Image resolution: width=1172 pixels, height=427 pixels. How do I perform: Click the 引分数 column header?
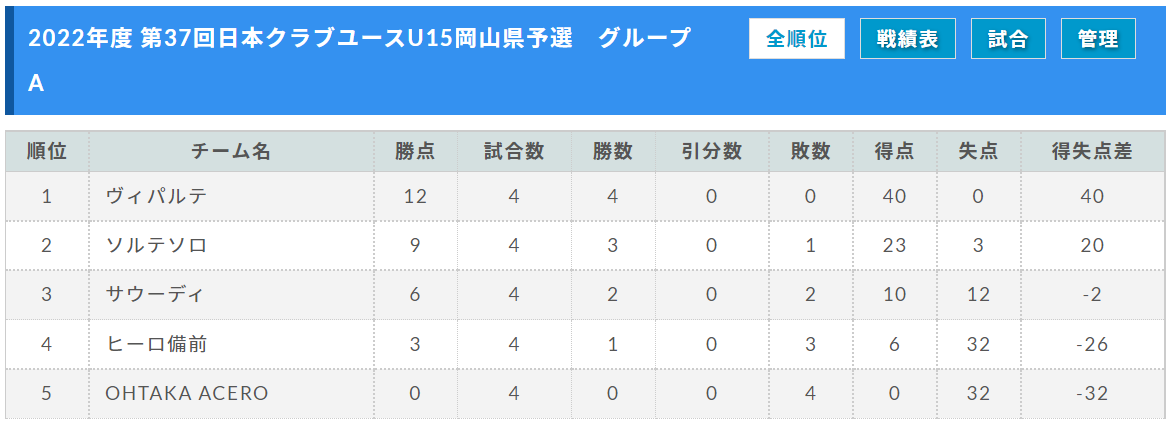point(712,152)
